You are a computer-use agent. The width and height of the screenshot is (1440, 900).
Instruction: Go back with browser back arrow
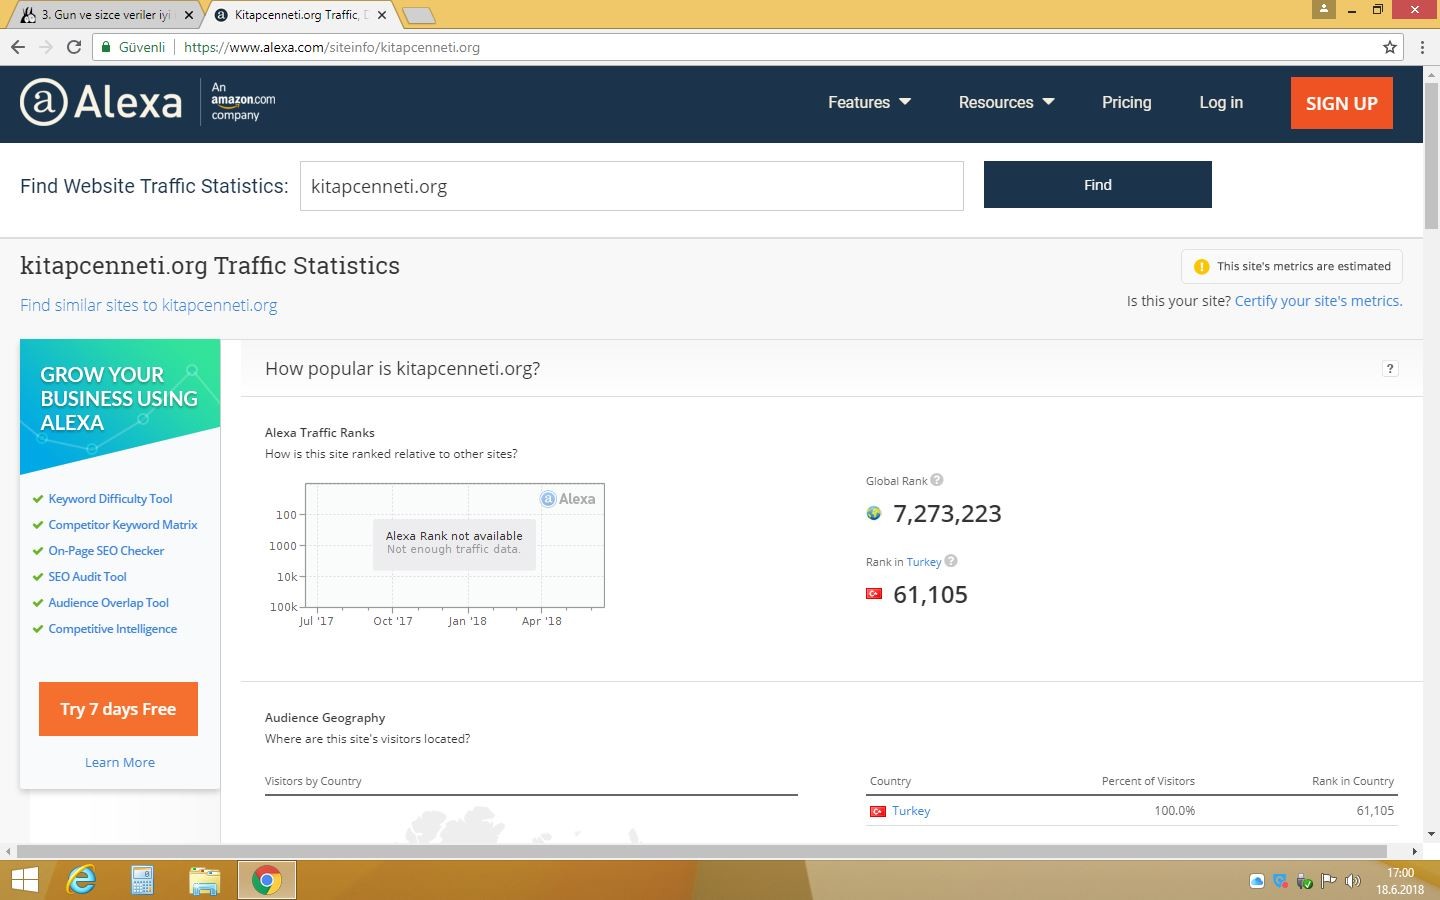pyautogui.click(x=18, y=47)
